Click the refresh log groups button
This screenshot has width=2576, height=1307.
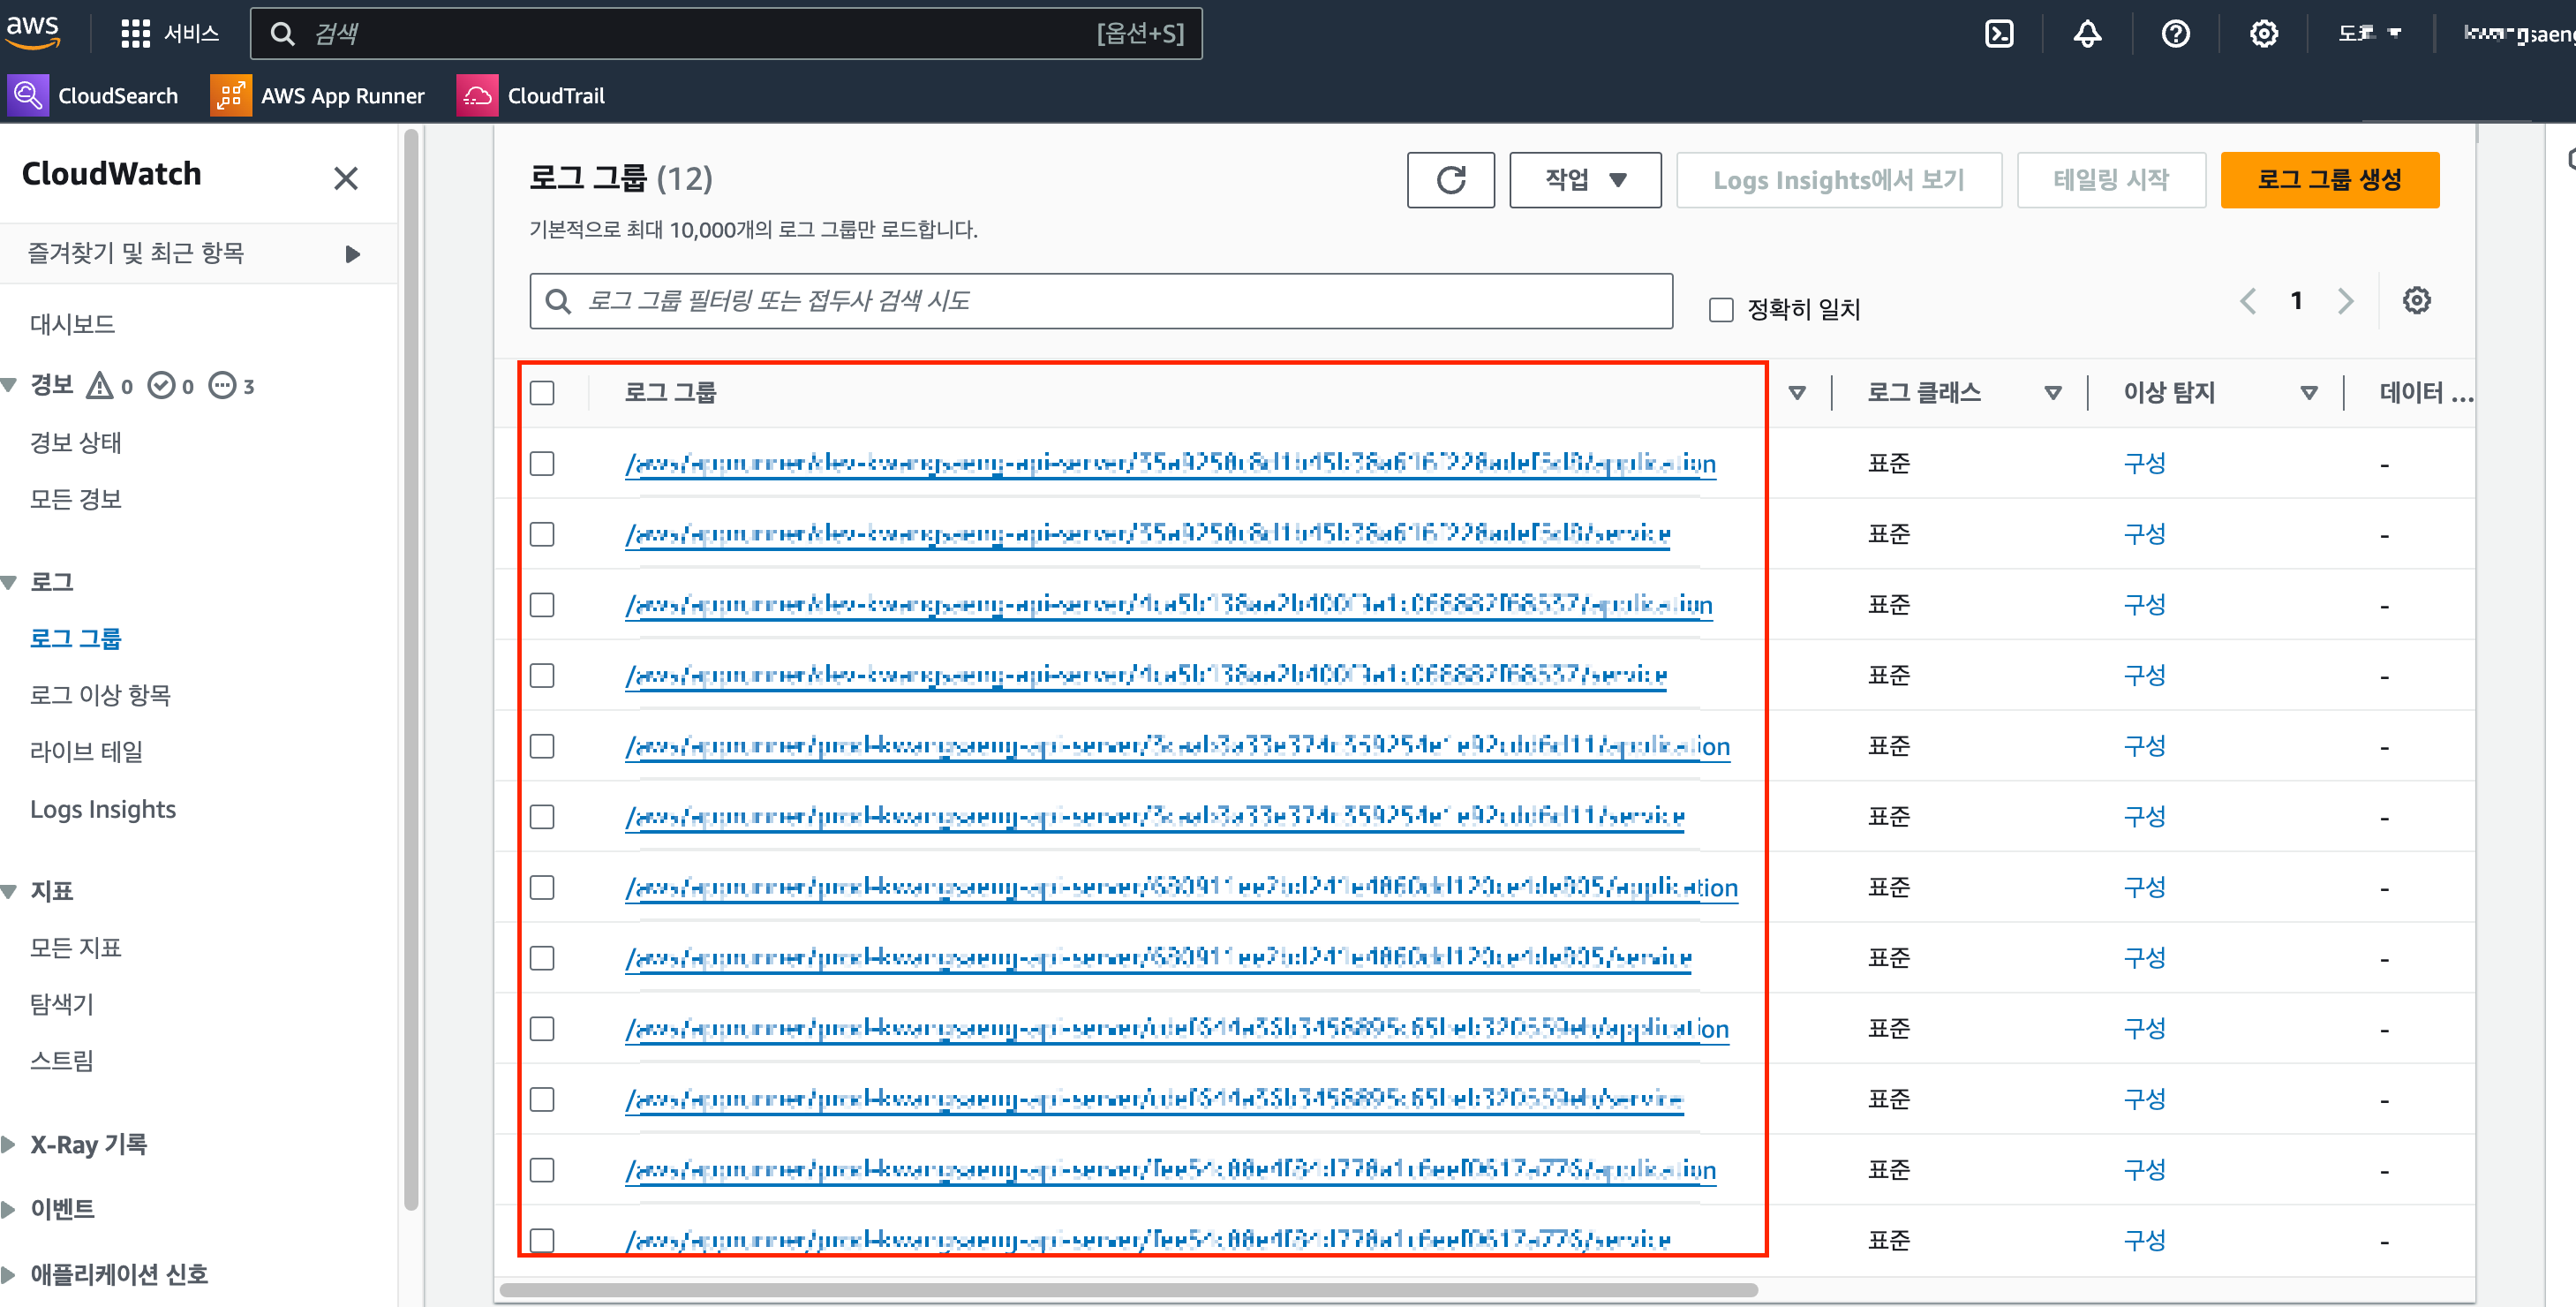(1450, 180)
